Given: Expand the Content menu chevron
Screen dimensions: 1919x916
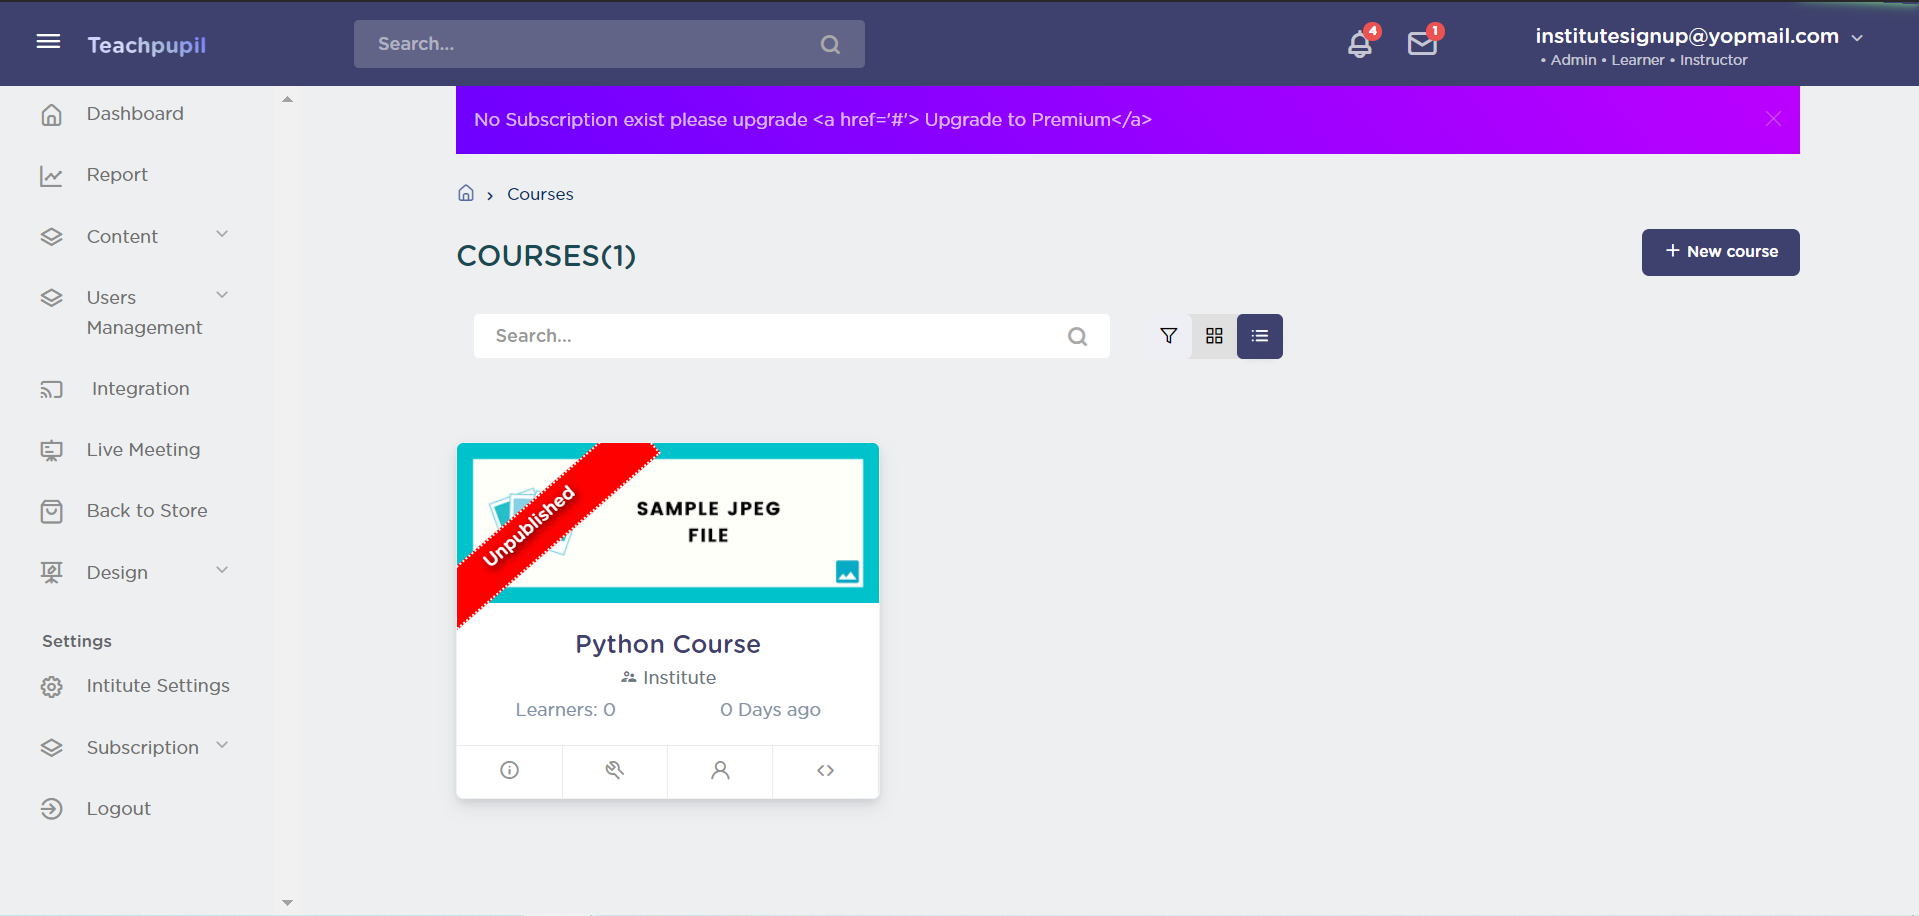Looking at the screenshot, I should [x=222, y=235].
